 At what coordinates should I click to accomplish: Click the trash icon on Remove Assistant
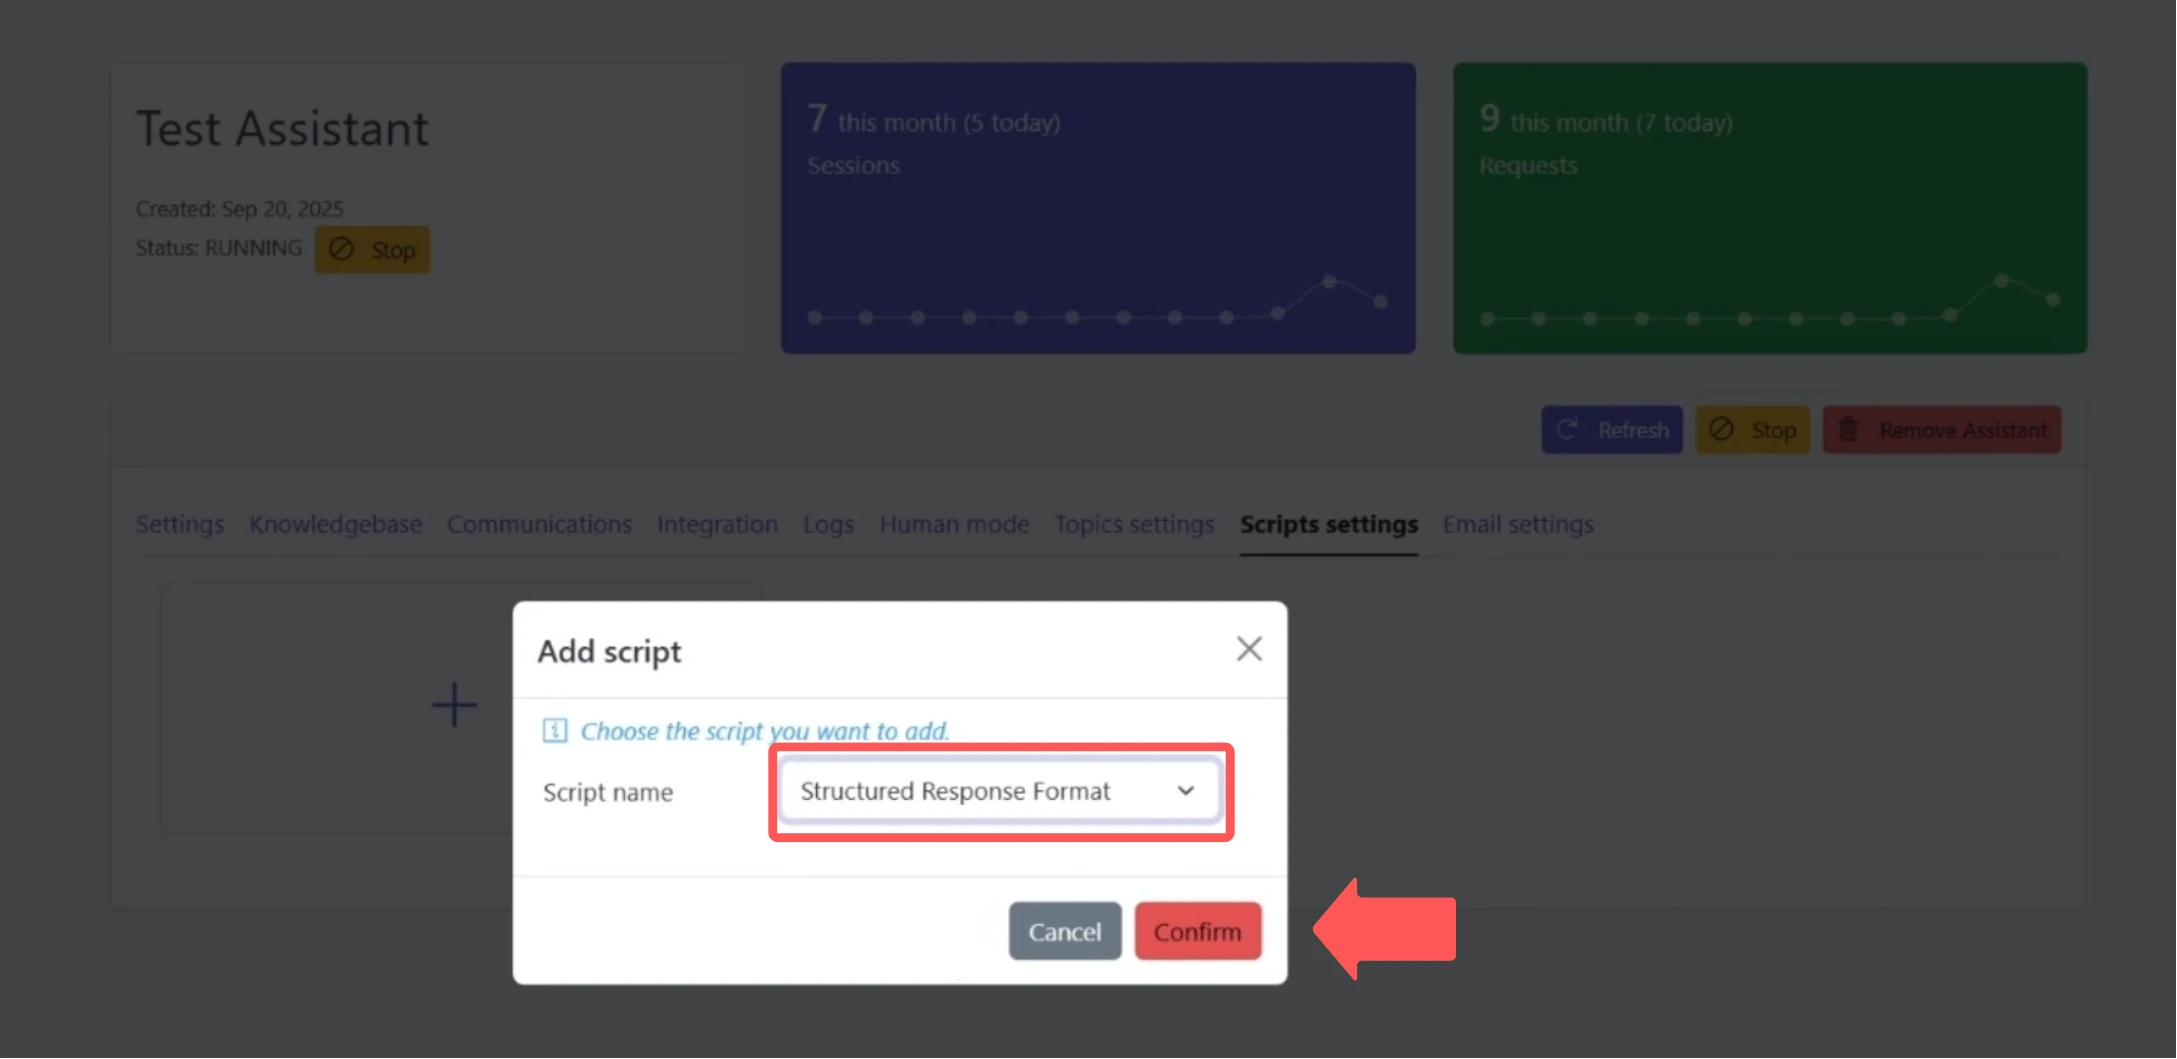click(x=1848, y=429)
